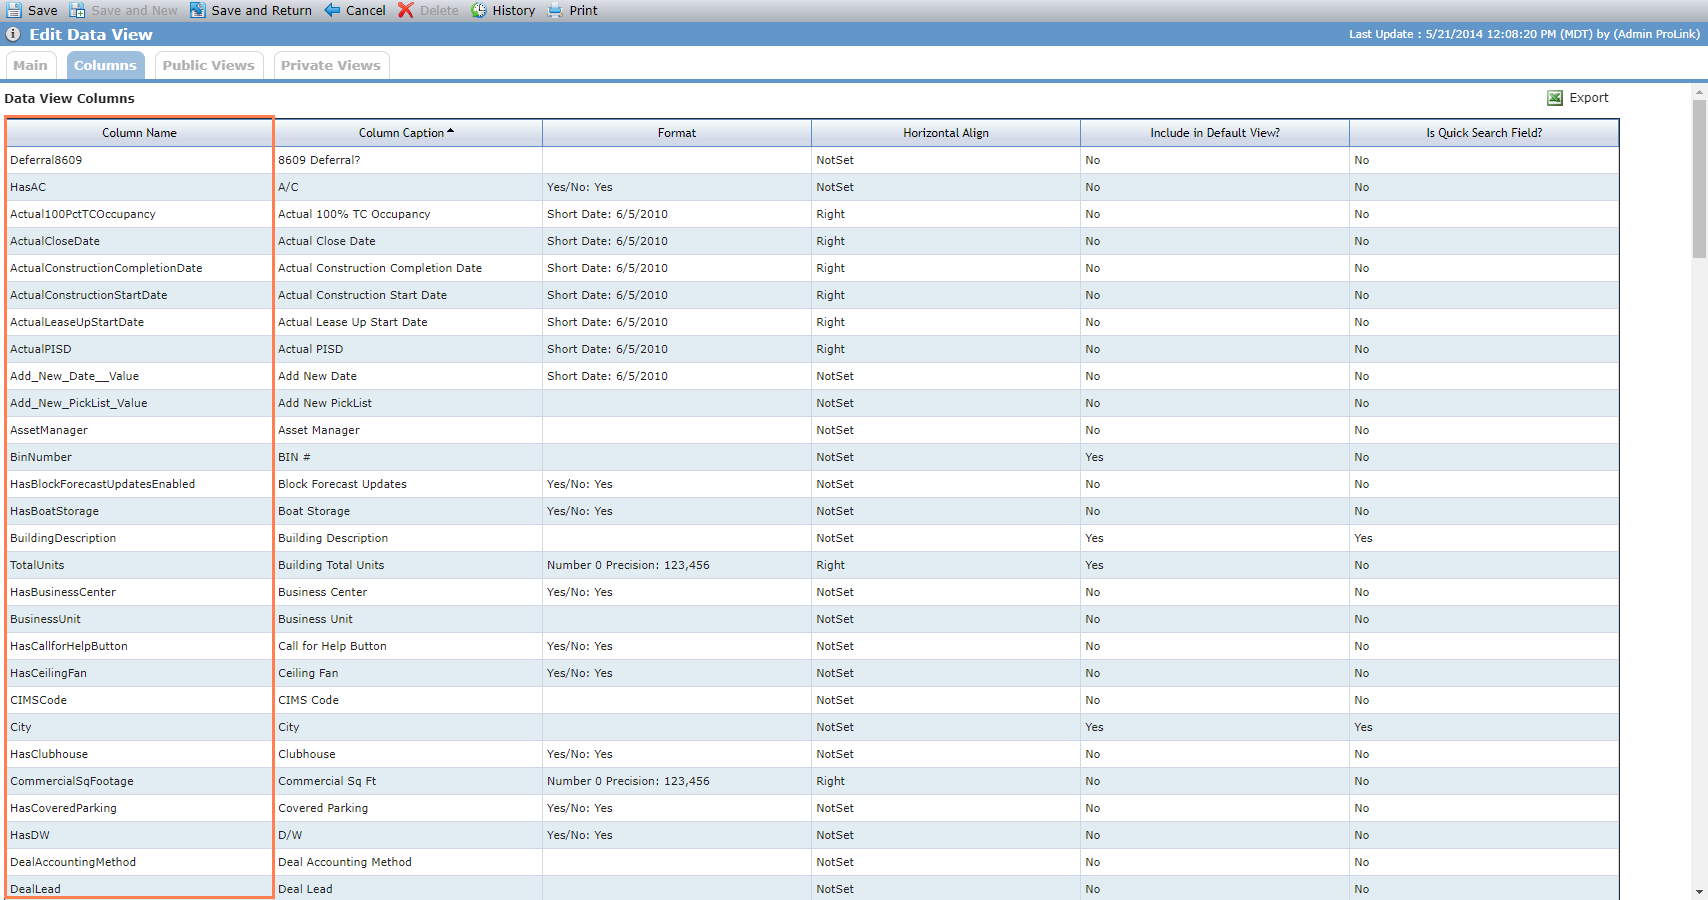Select the HasAC column name cell
This screenshot has height=900, width=1708.
(139, 187)
